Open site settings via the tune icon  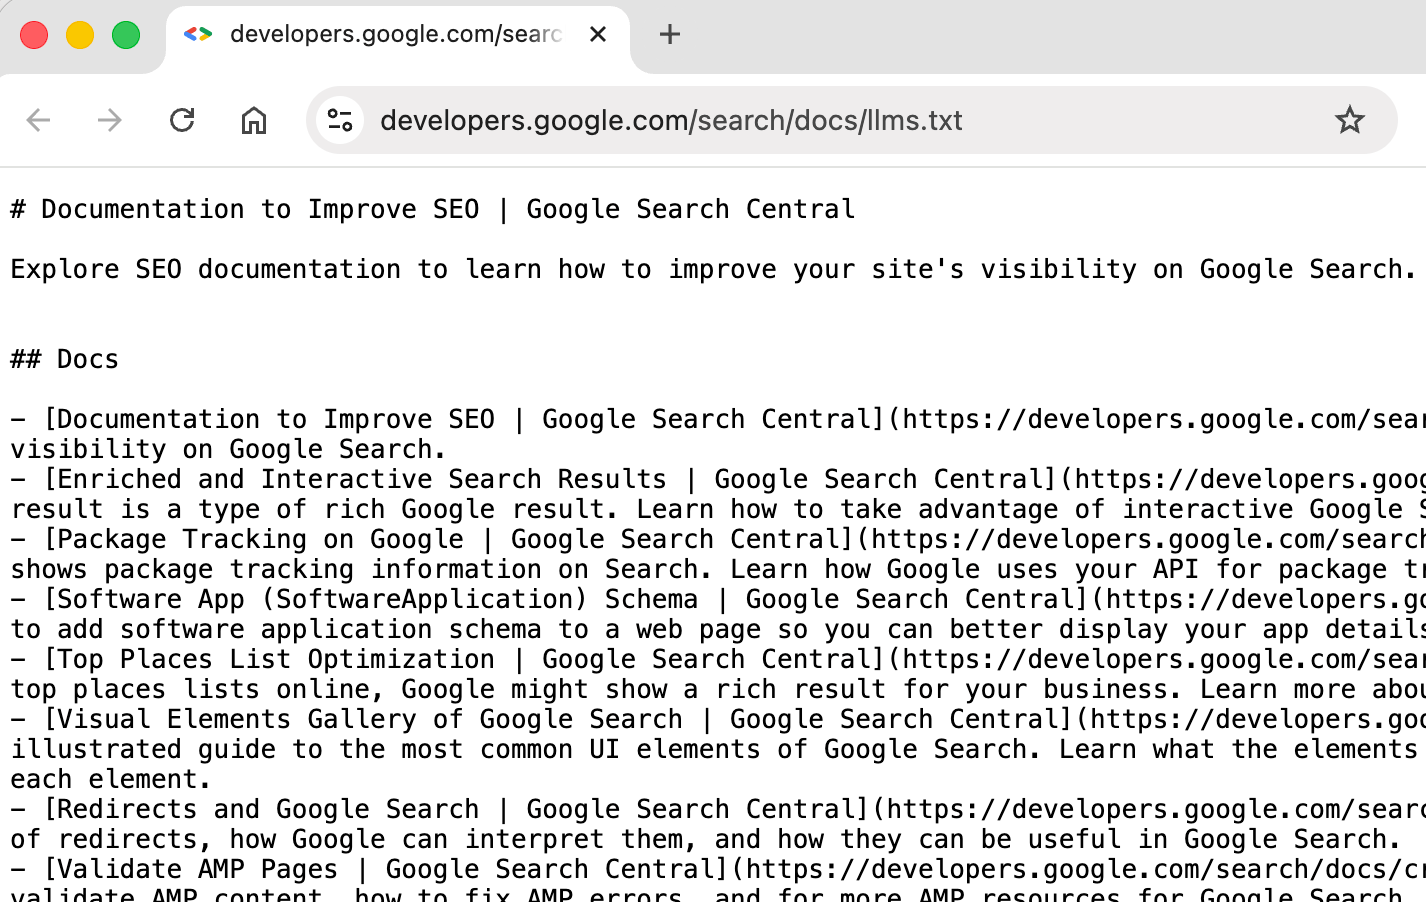click(x=339, y=120)
